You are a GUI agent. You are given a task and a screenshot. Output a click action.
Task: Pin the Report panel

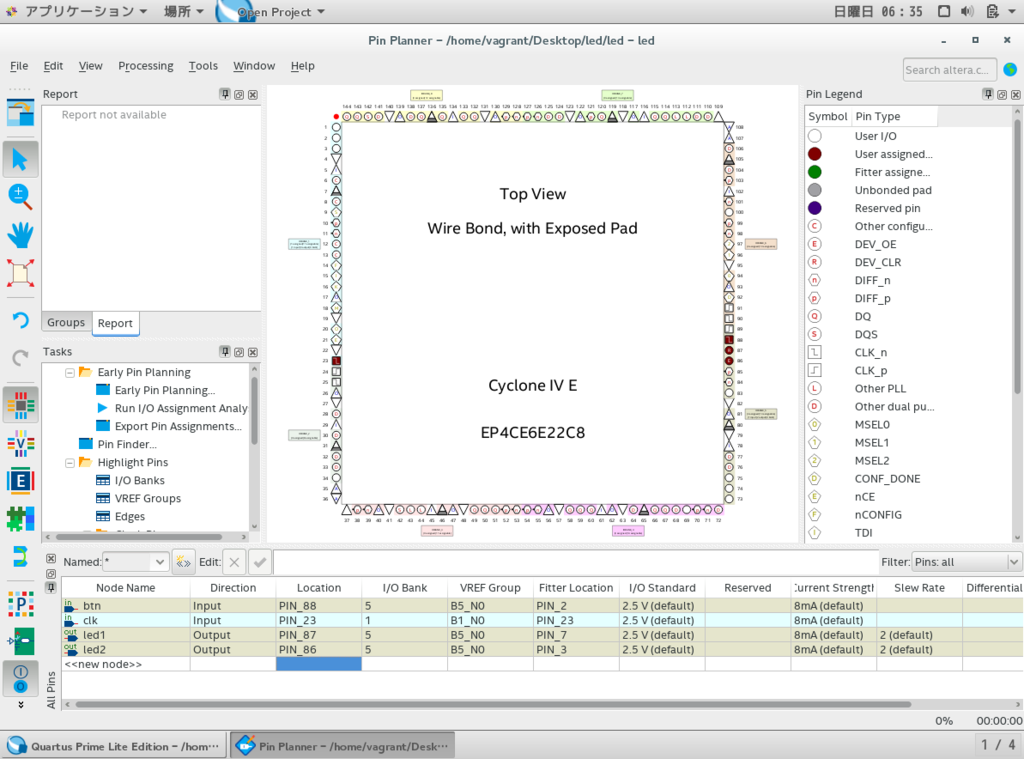[225, 94]
